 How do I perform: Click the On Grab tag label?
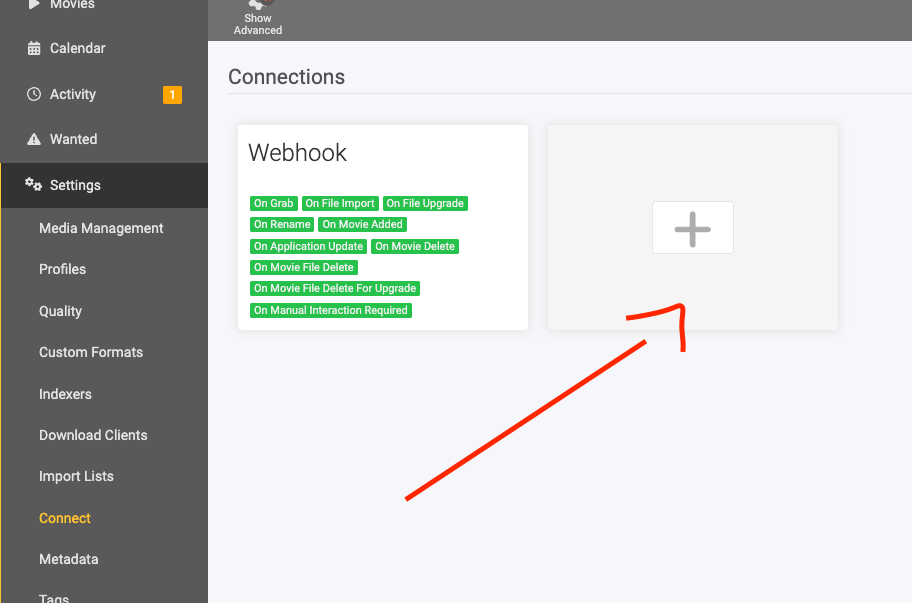coord(274,203)
